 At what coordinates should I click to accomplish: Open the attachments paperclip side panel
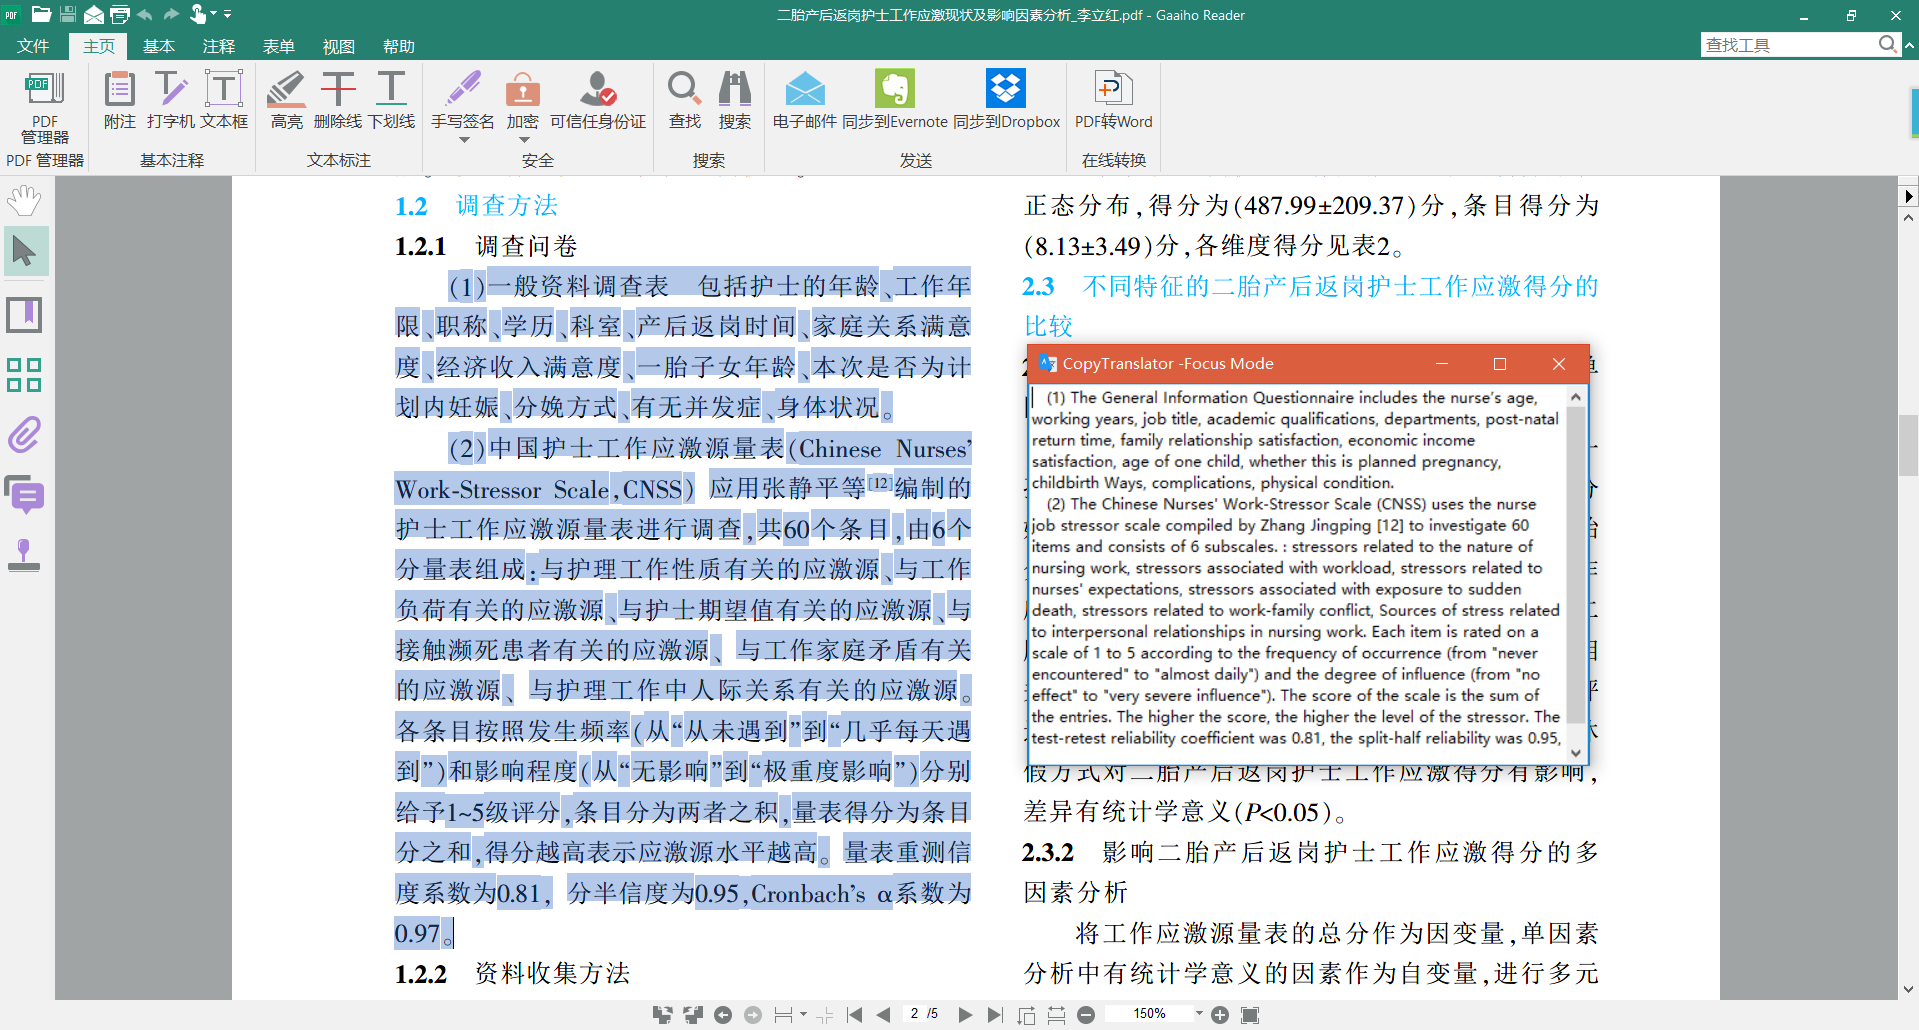click(x=25, y=435)
